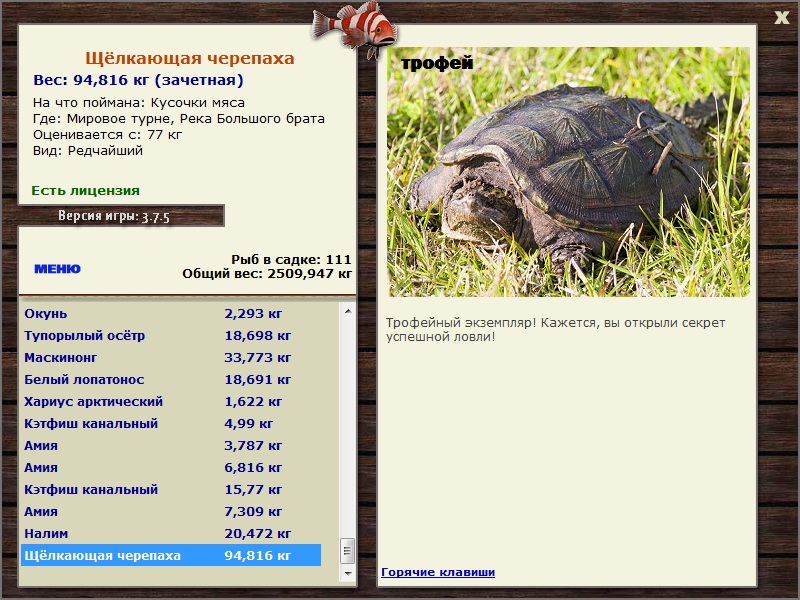Choose the Хариус арктический row
This screenshot has height=600, width=800.
[x=171, y=402]
